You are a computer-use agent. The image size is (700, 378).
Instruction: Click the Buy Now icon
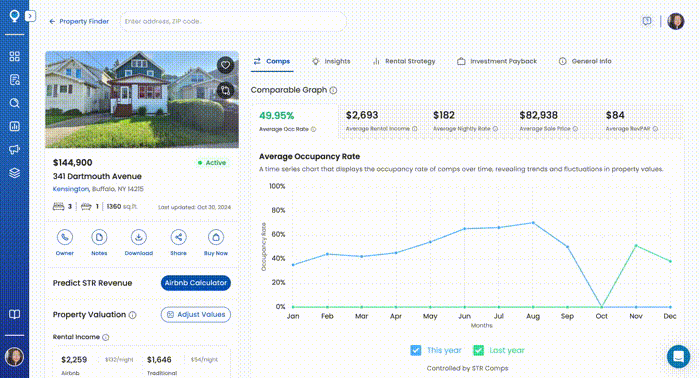[216, 237]
